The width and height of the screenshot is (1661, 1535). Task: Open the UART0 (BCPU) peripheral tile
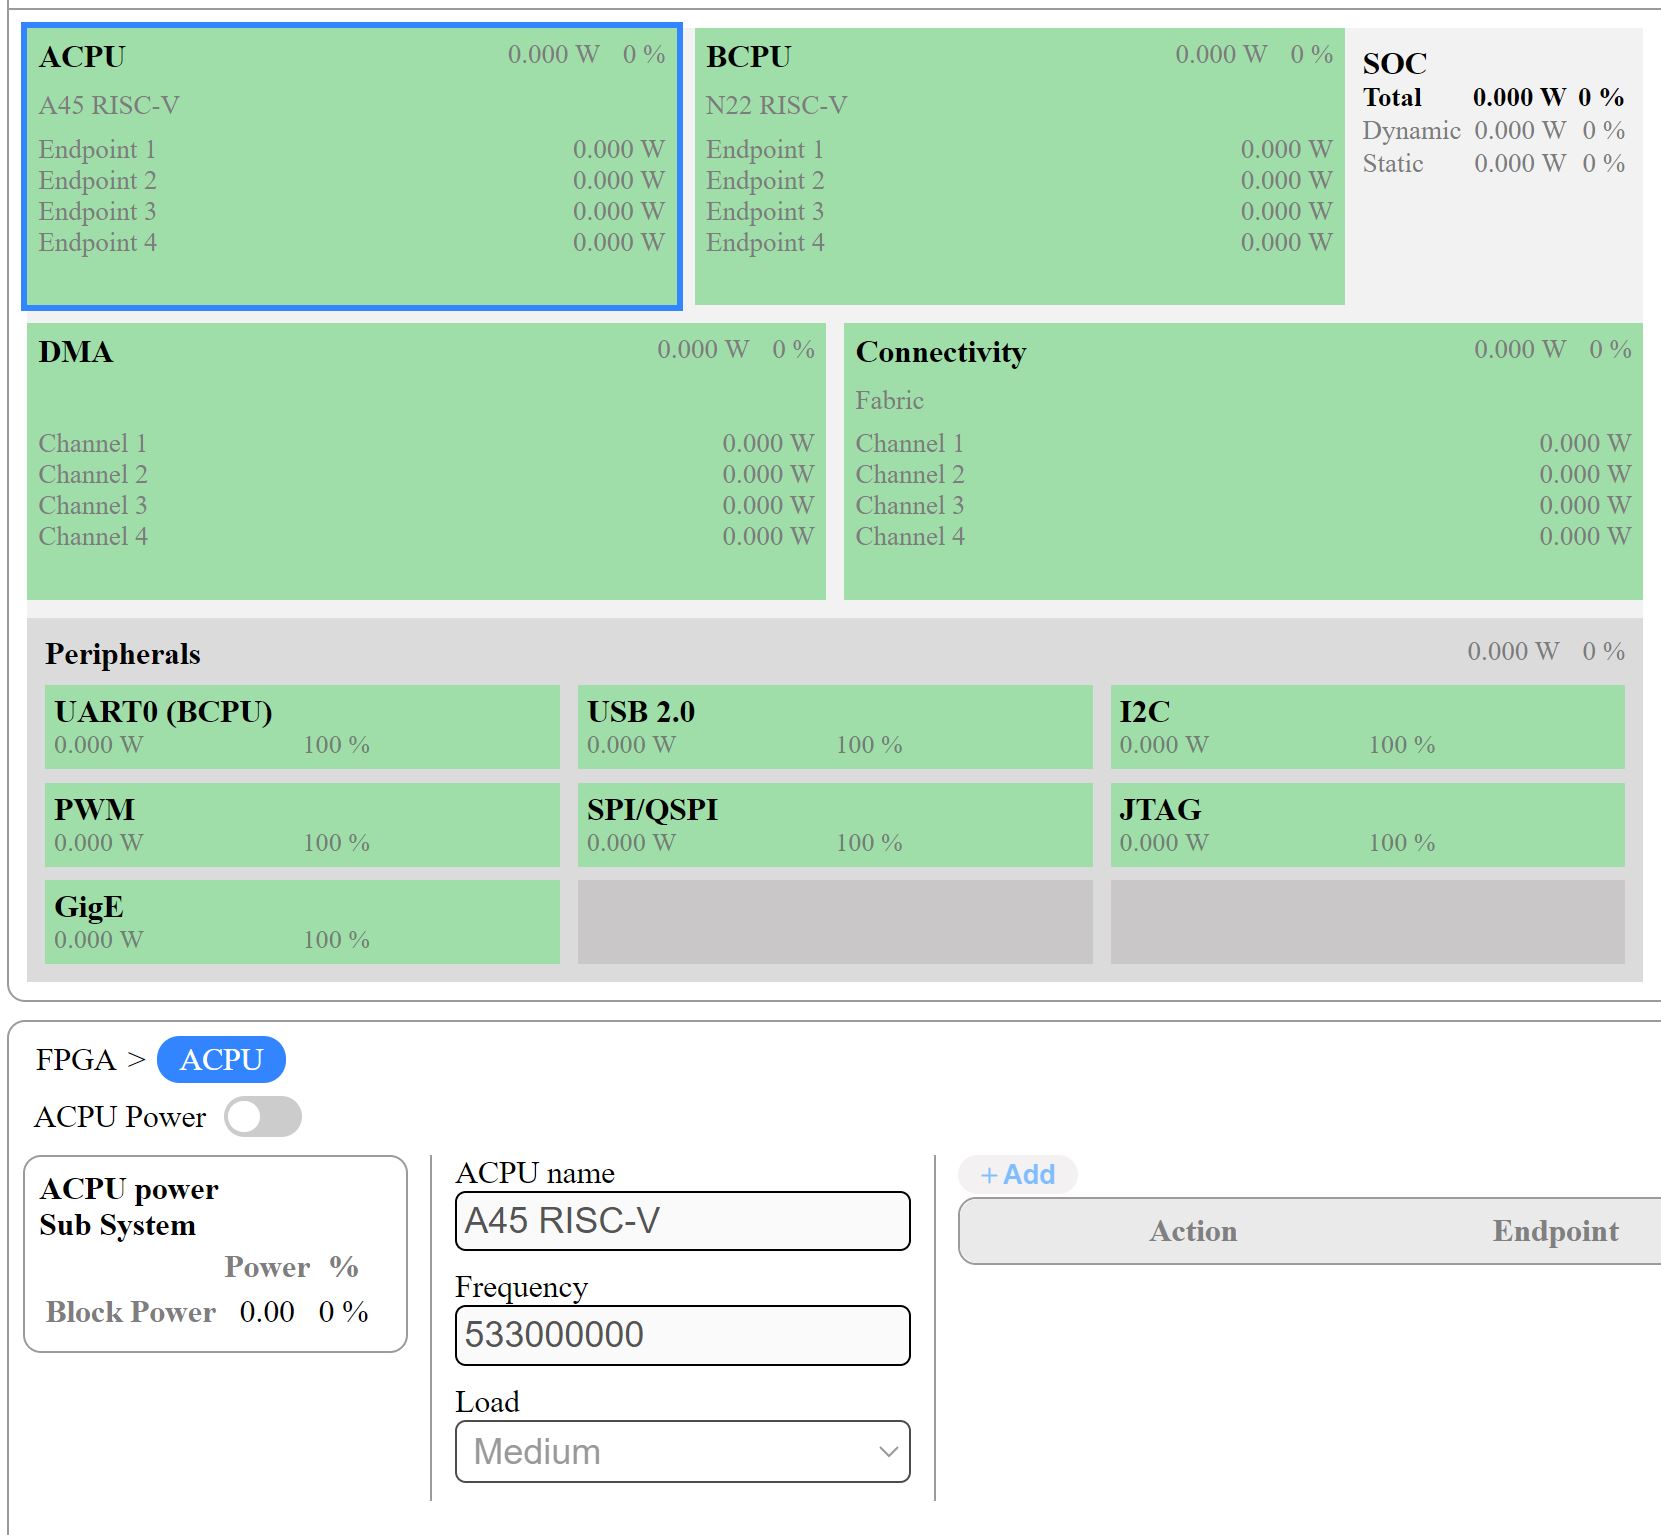click(x=302, y=727)
